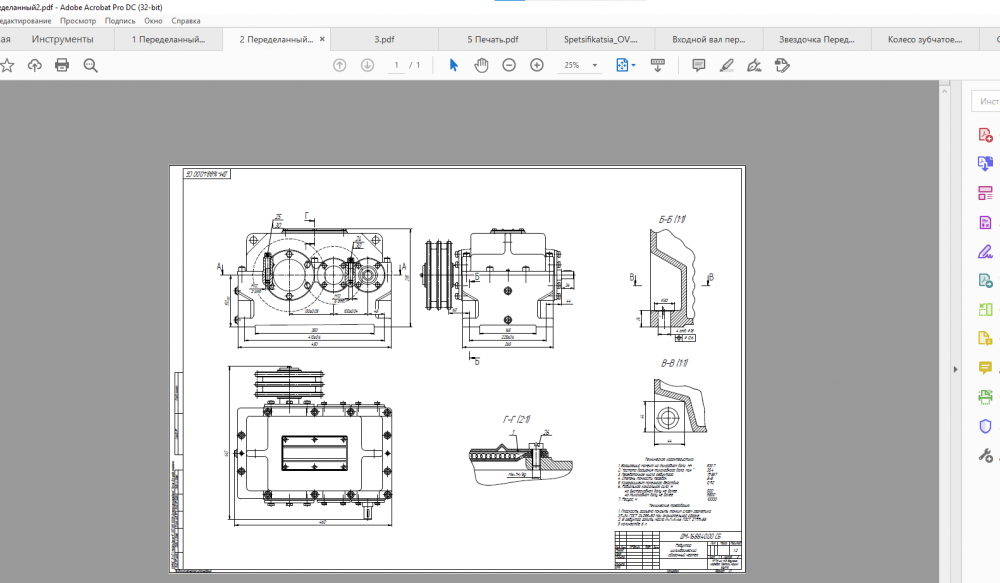Select the arrow selection tool
The height and width of the screenshot is (583, 1000).
pyautogui.click(x=454, y=65)
